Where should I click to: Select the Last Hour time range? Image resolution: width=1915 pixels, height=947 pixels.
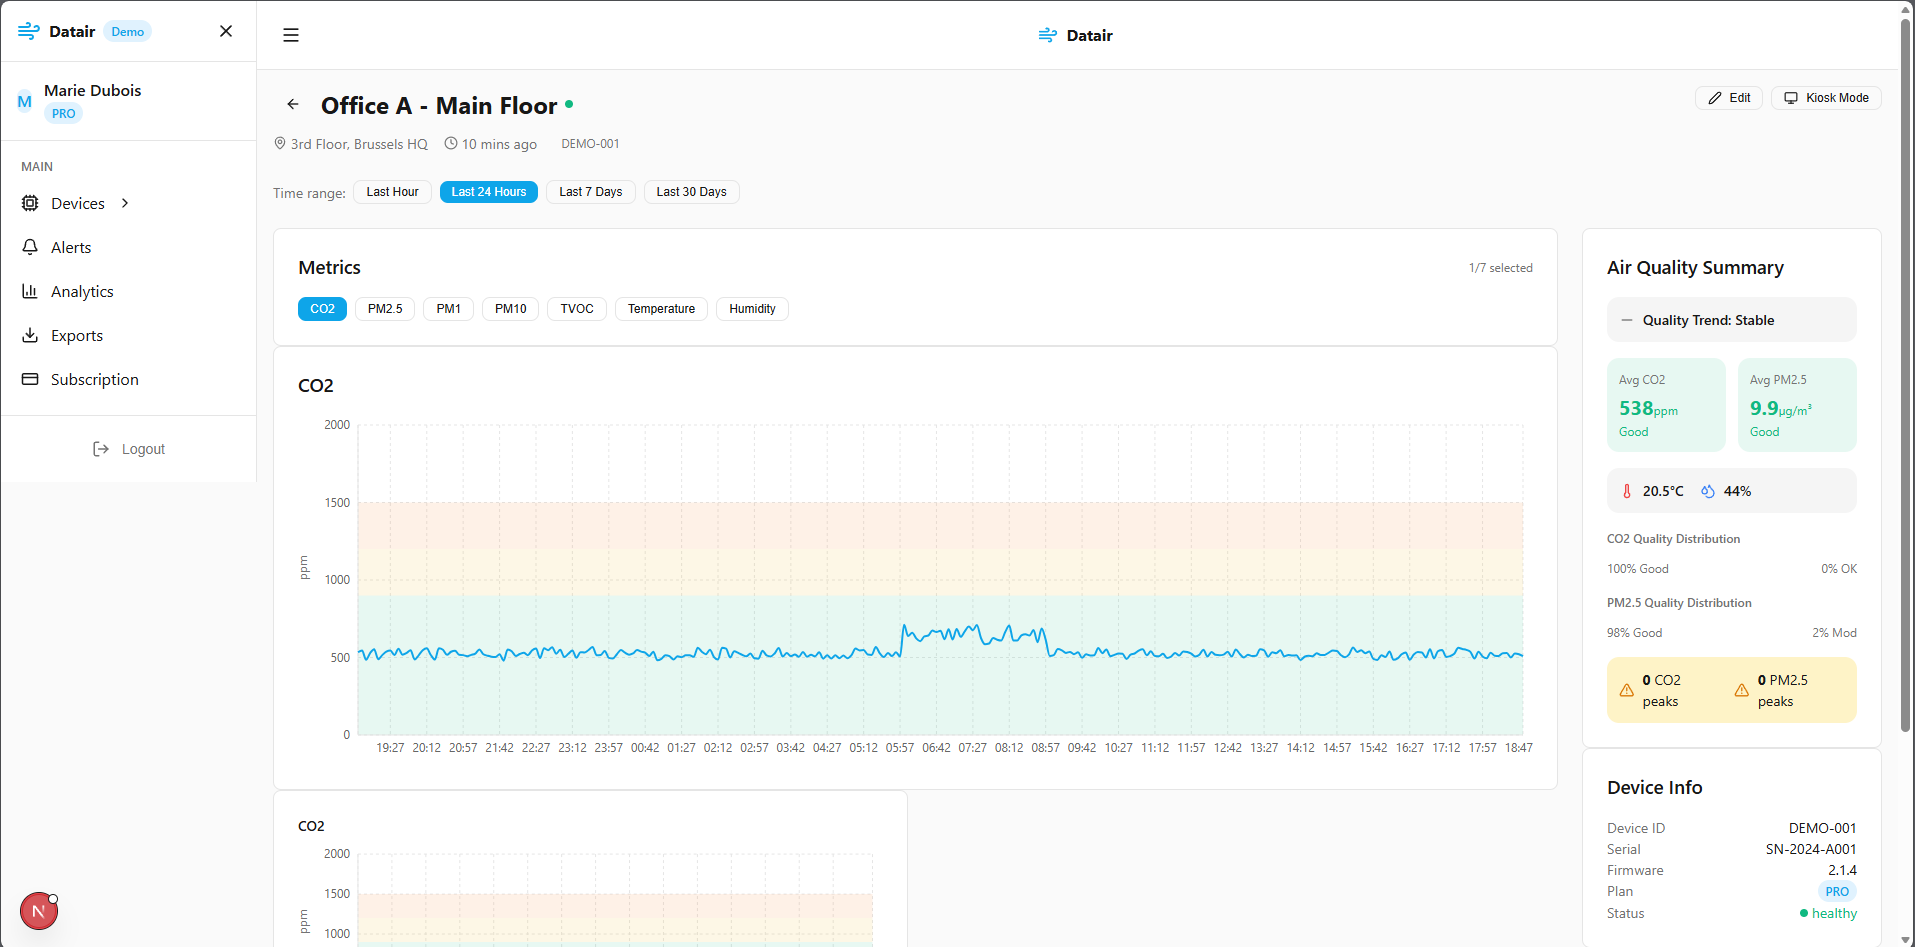point(392,192)
